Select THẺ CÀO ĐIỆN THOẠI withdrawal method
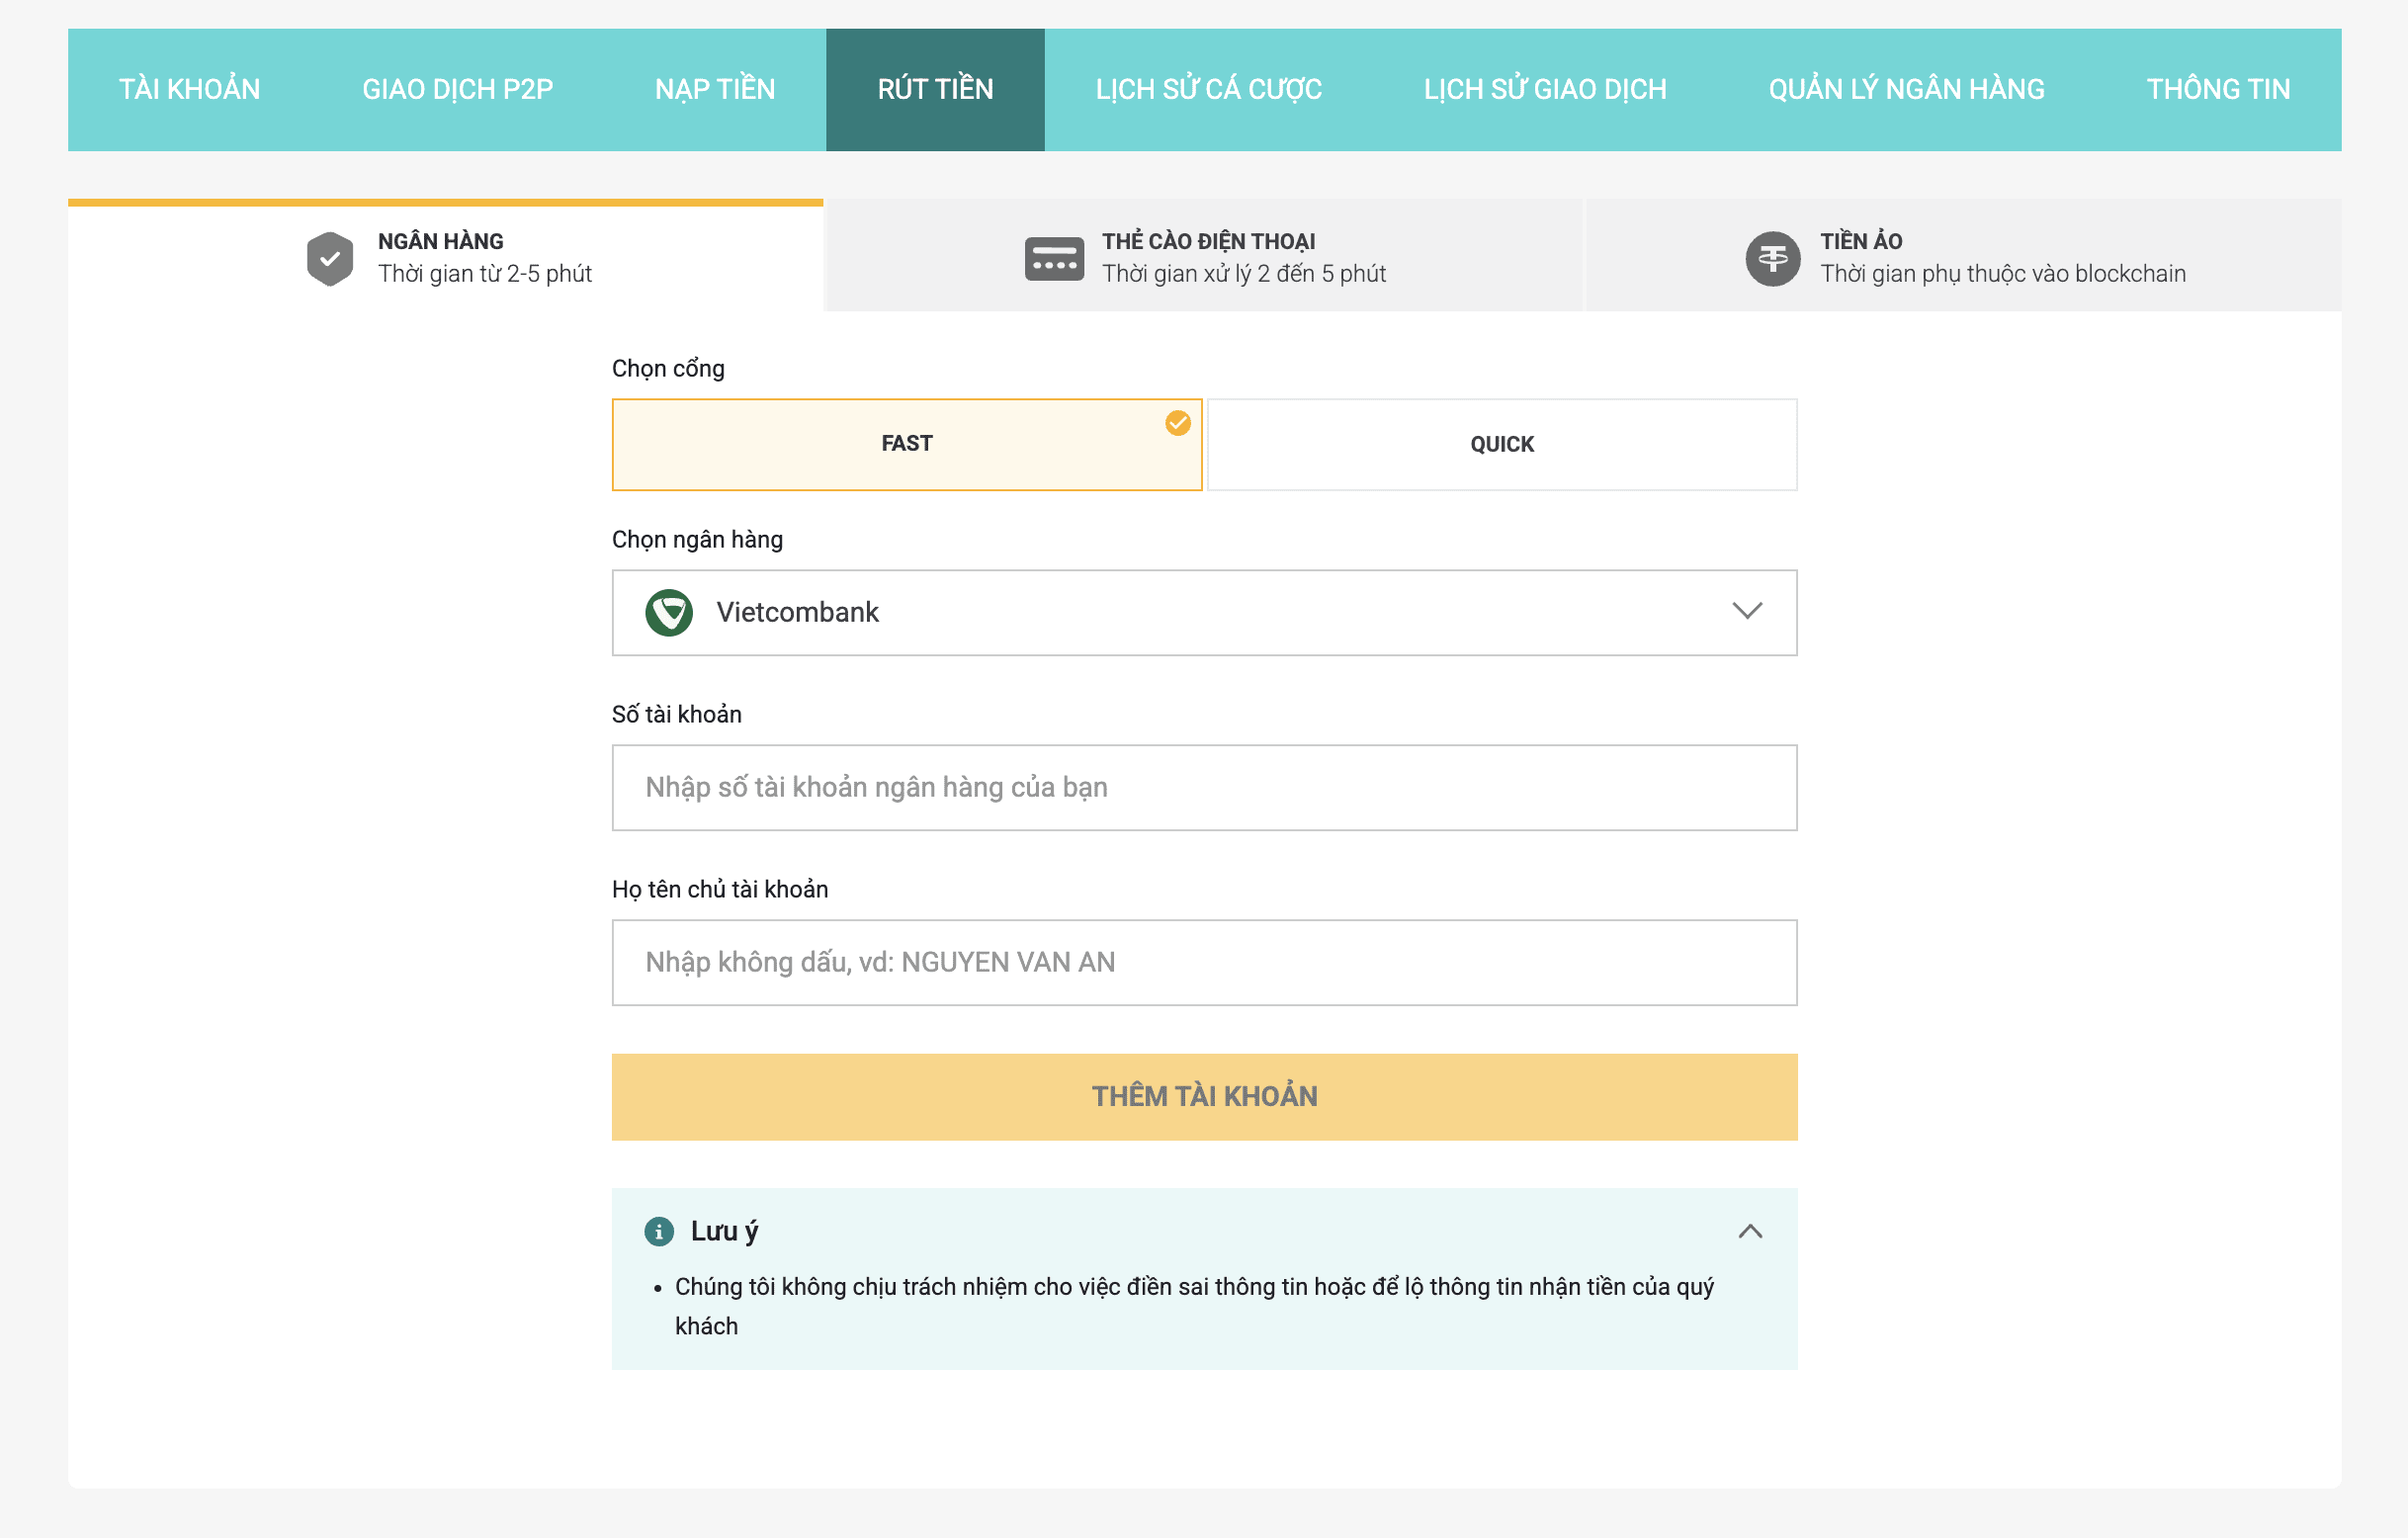 tap(1205, 257)
